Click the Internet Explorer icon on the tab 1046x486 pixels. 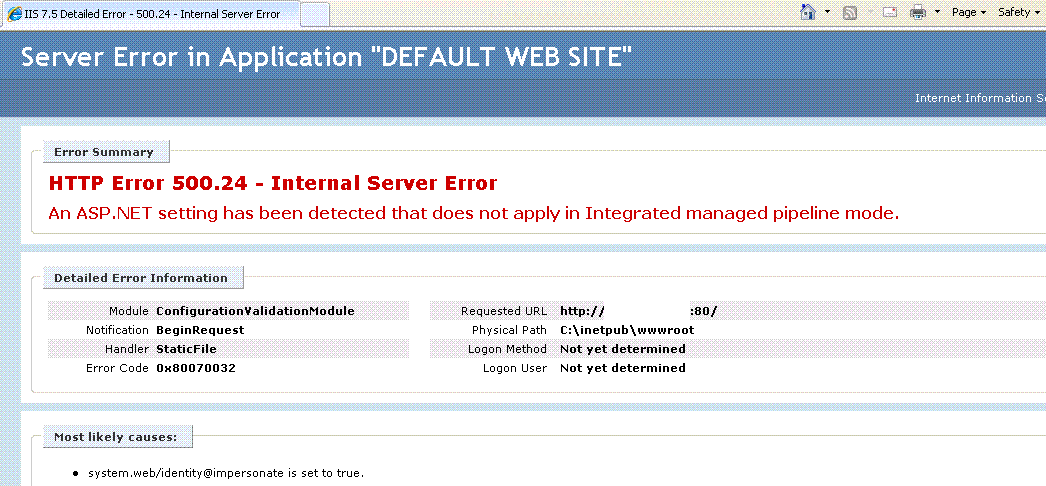click(x=15, y=14)
